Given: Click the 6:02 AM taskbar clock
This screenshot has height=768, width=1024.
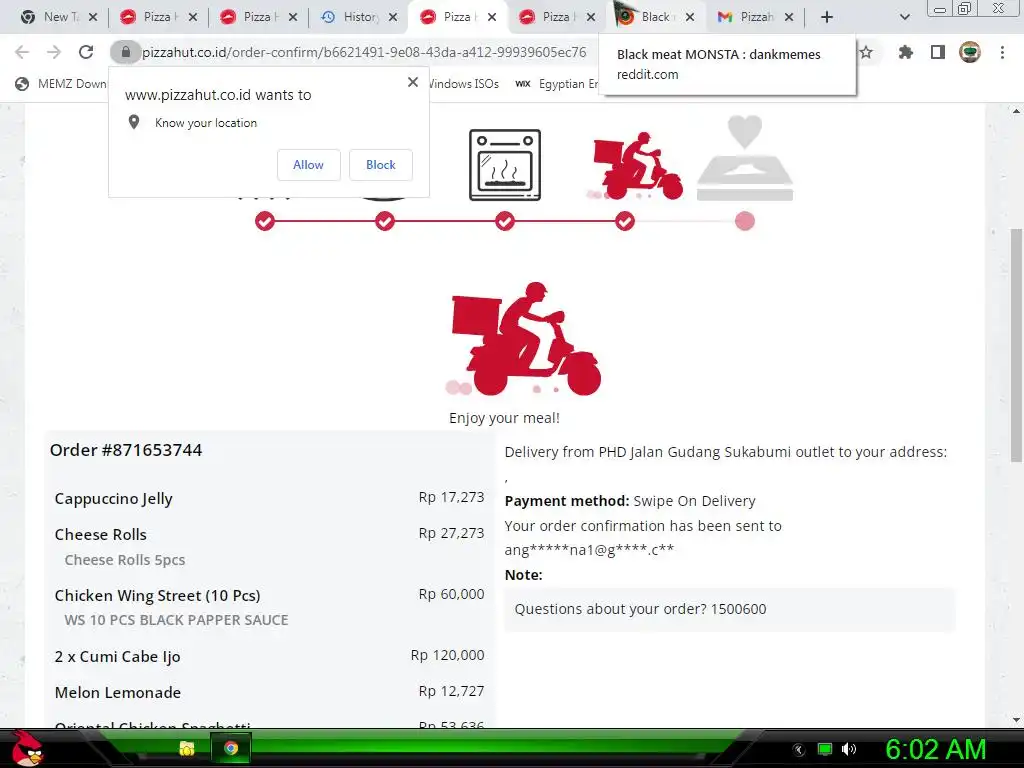Looking at the screenshot, I should [x=935, y=749].
